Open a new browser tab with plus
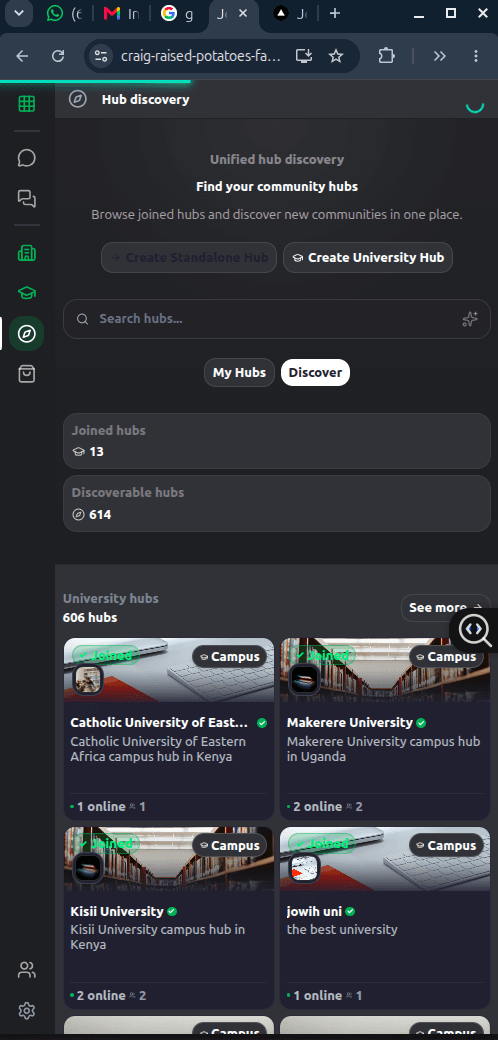The width and height of the screenshot is (498, 1040). 335,13
